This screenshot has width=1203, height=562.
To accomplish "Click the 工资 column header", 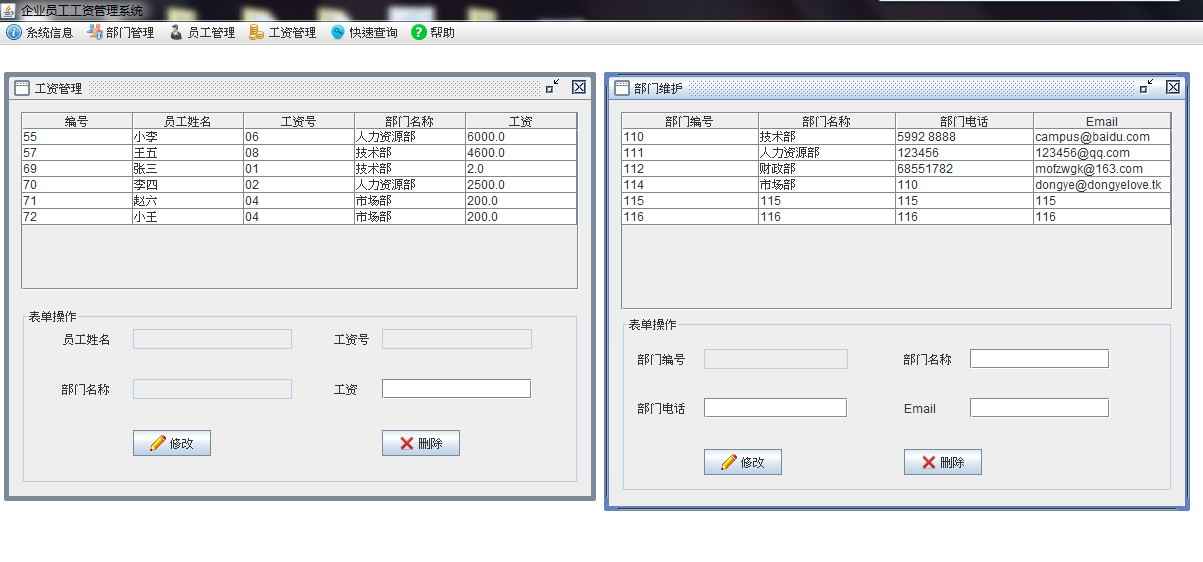I will tap(521, 121).
